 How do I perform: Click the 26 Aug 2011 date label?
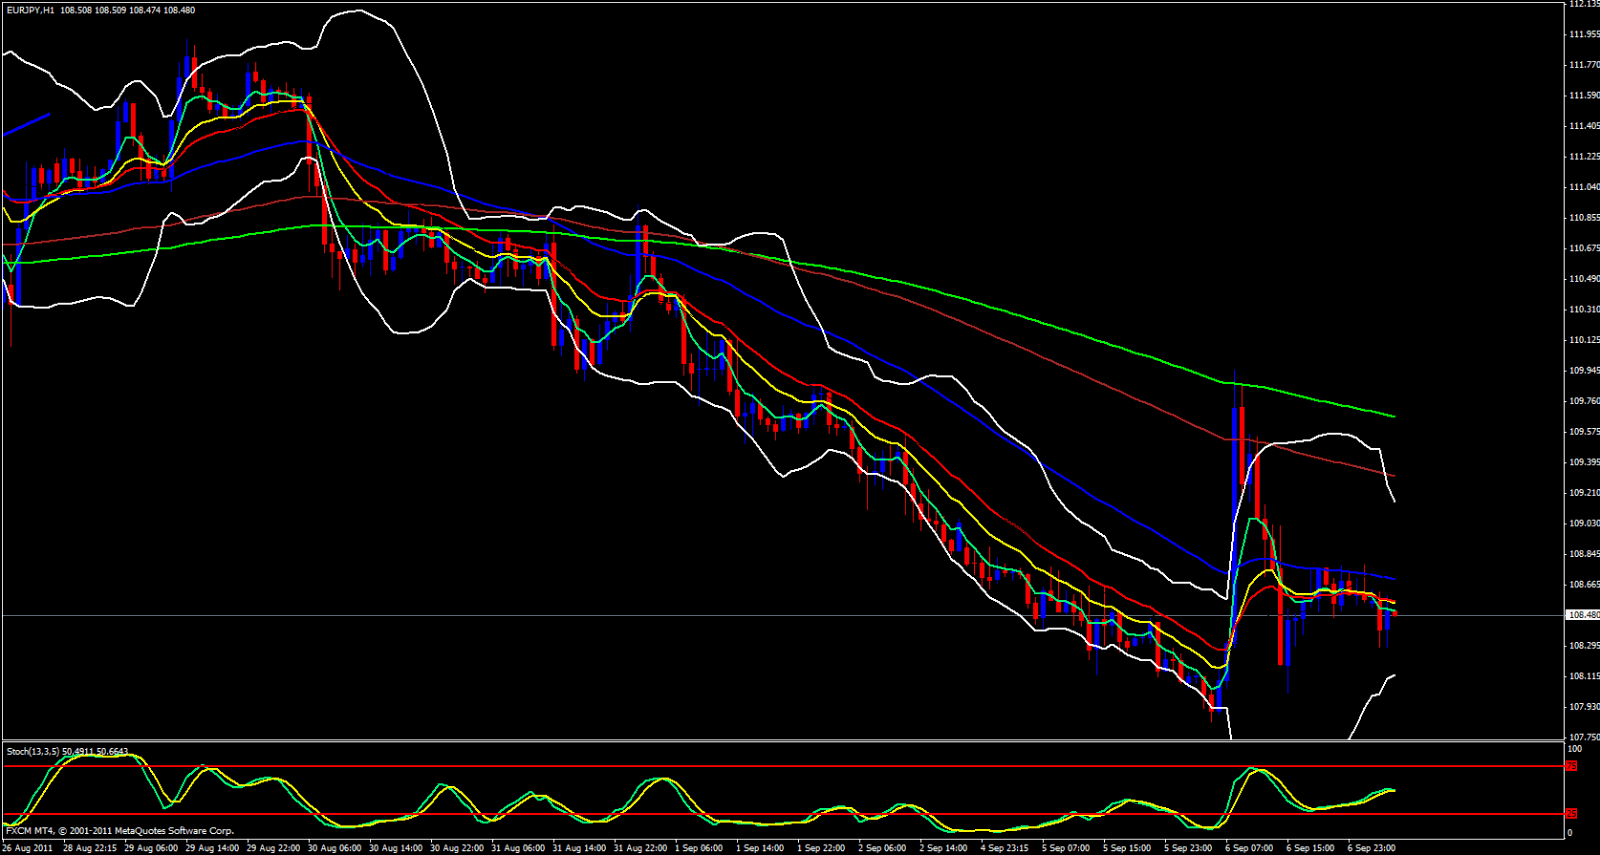tap(27, 848)
